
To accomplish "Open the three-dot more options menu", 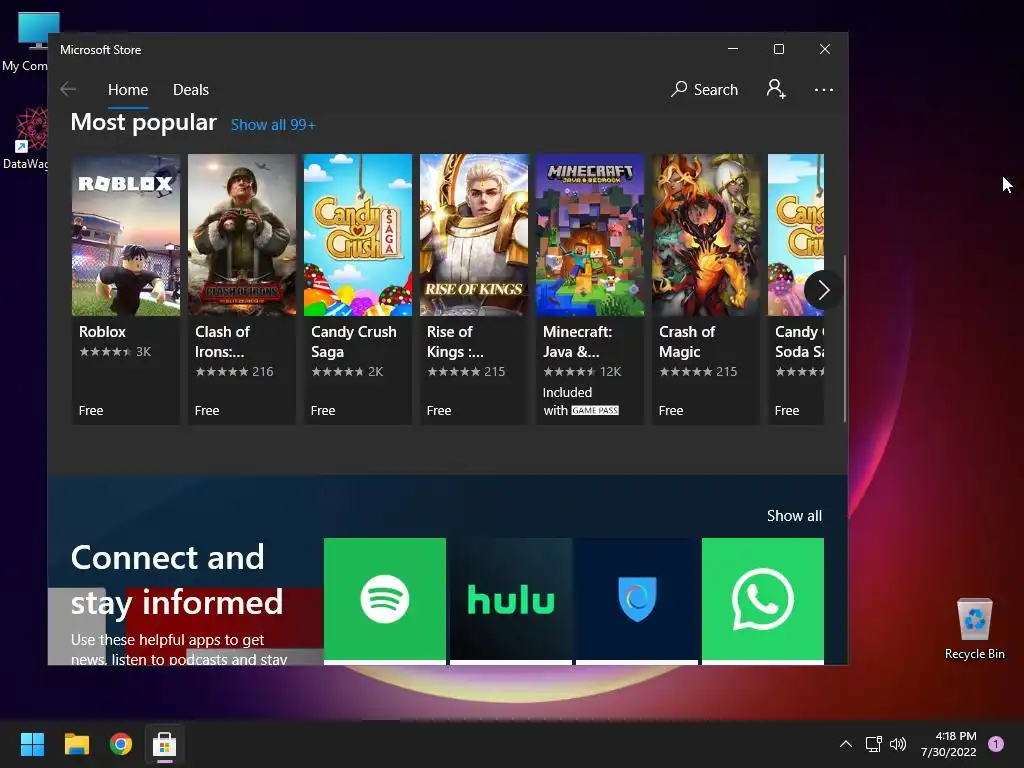I will [x=824, y=89].
